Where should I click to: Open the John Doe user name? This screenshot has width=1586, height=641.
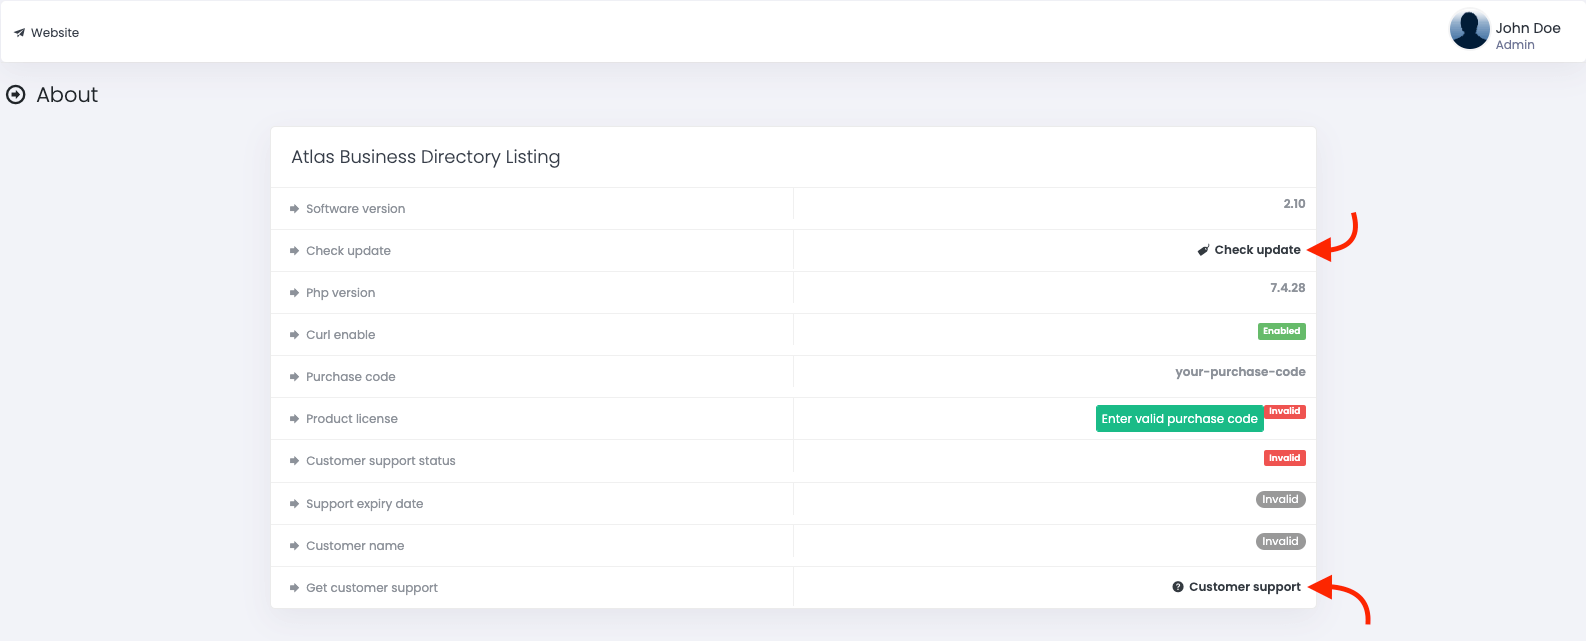click(1528, 28)
